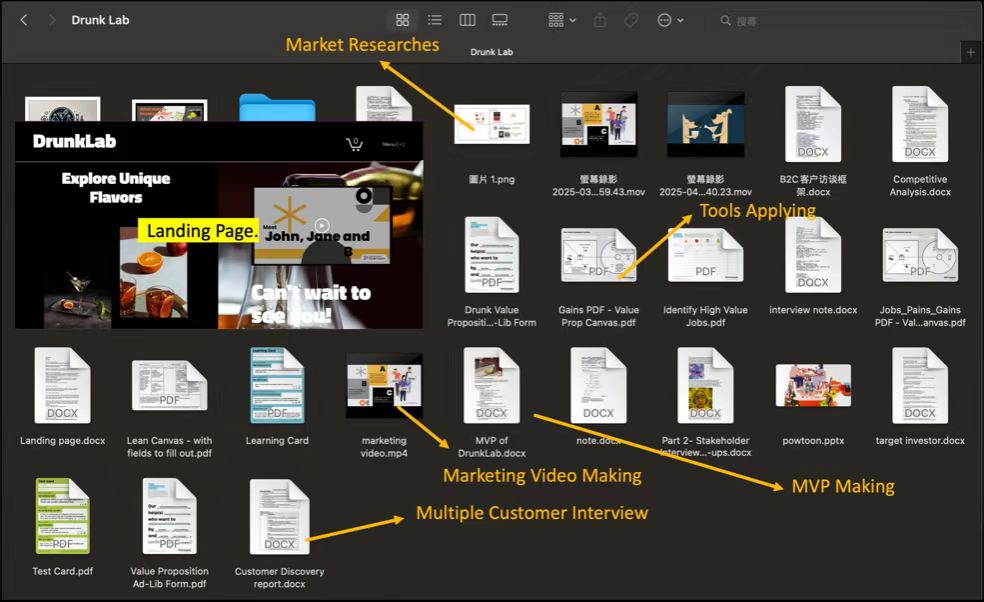
Task: Select the target investor.docx file
Action: [919, 386]
